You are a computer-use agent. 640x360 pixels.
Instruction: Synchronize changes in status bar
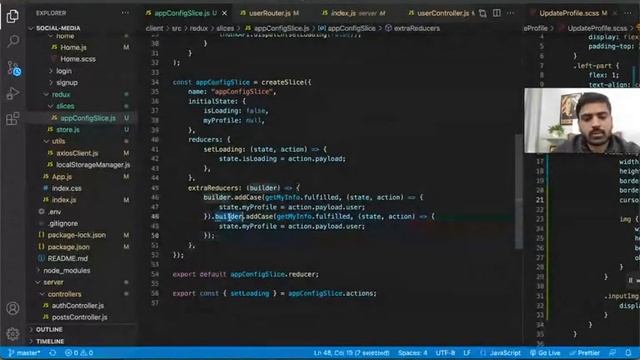click(53, 353)
